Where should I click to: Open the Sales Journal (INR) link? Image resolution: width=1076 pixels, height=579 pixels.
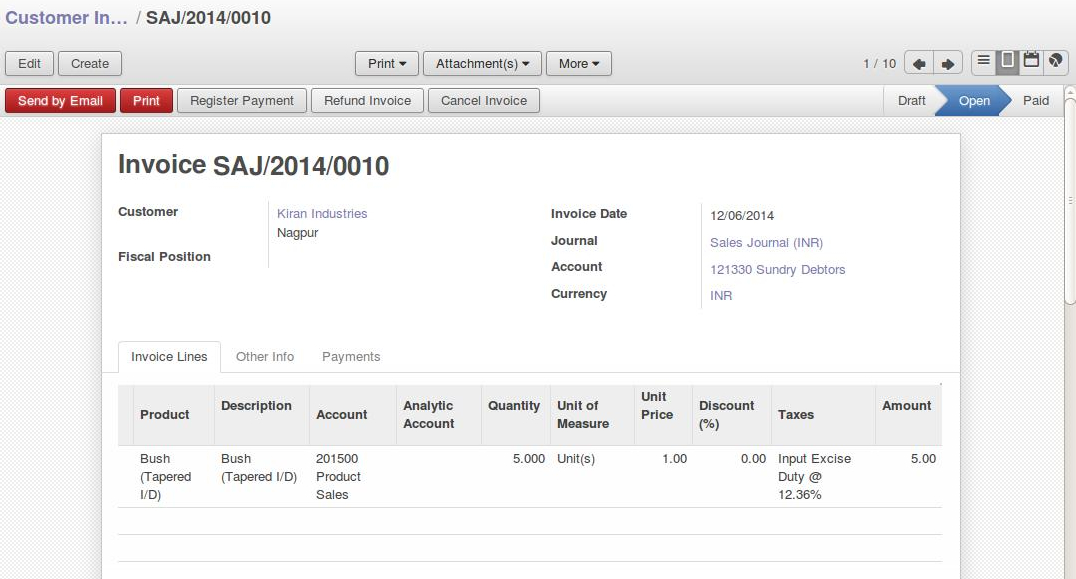(766, 242)
